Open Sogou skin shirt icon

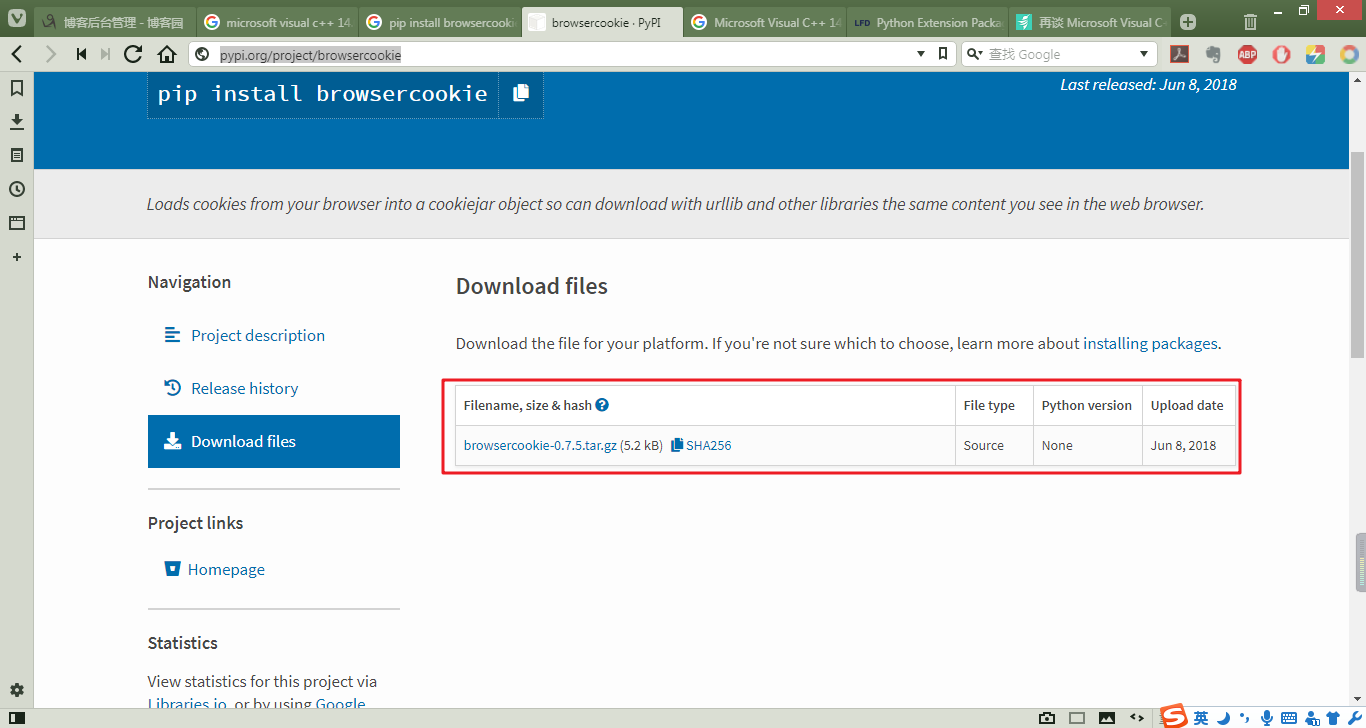tap(1333, 717)
